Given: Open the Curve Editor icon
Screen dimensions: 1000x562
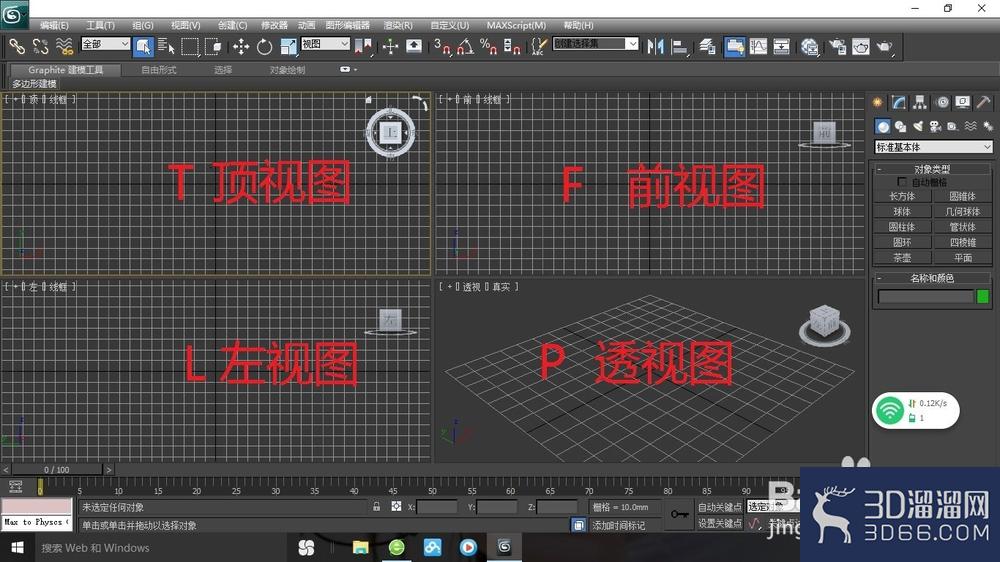Looking at the screenshot, I should tap(758, 46).
